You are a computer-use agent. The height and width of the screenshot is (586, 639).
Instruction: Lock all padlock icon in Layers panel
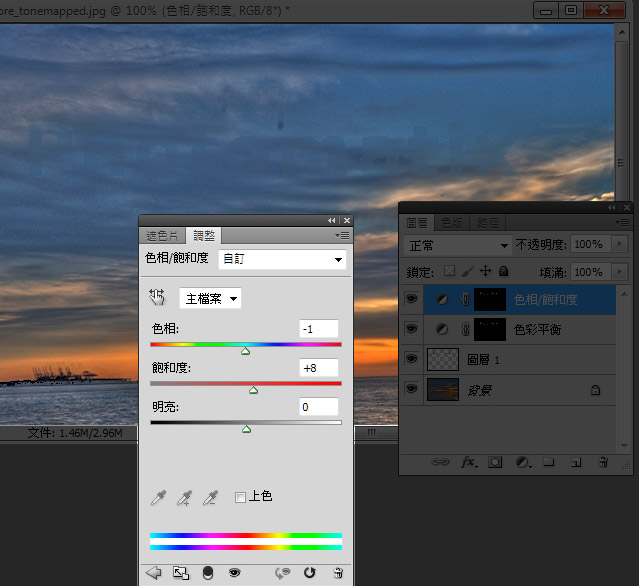504,271
